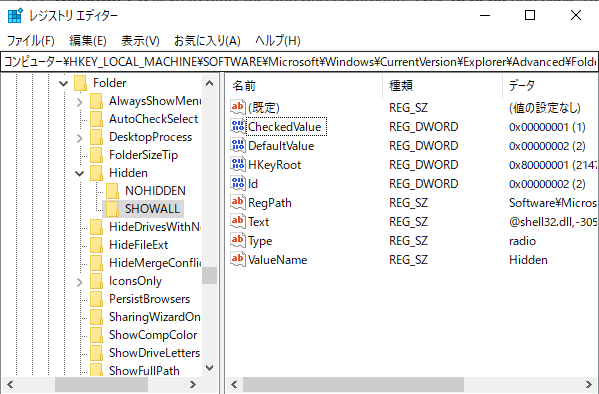
Task: Click the FolderSizeTip folder icon
Action: [x=96, y=155]
